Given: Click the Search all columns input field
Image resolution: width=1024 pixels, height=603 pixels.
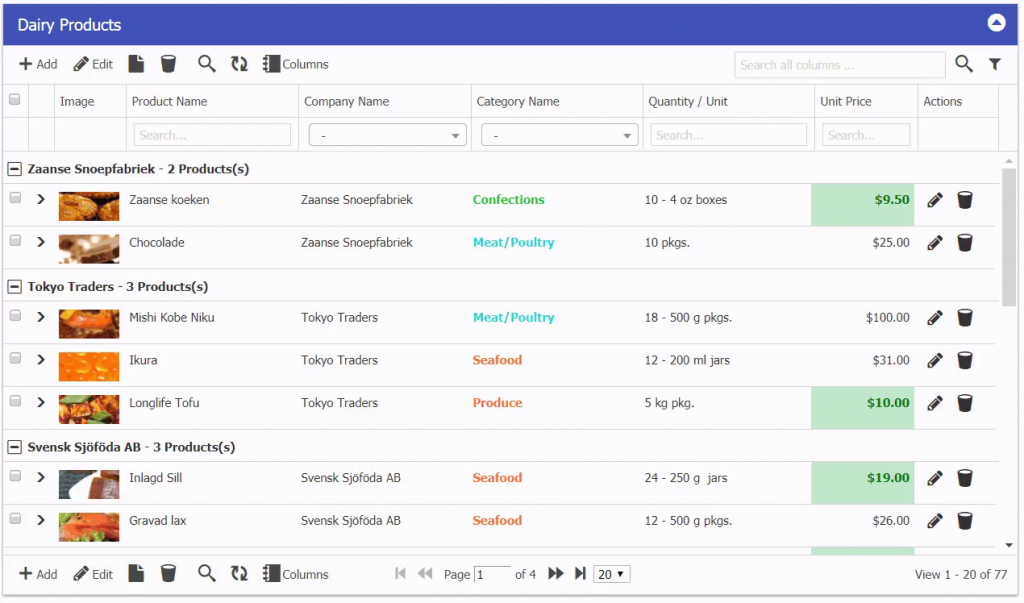Looking at the screenshot, I should coord(839,65).
